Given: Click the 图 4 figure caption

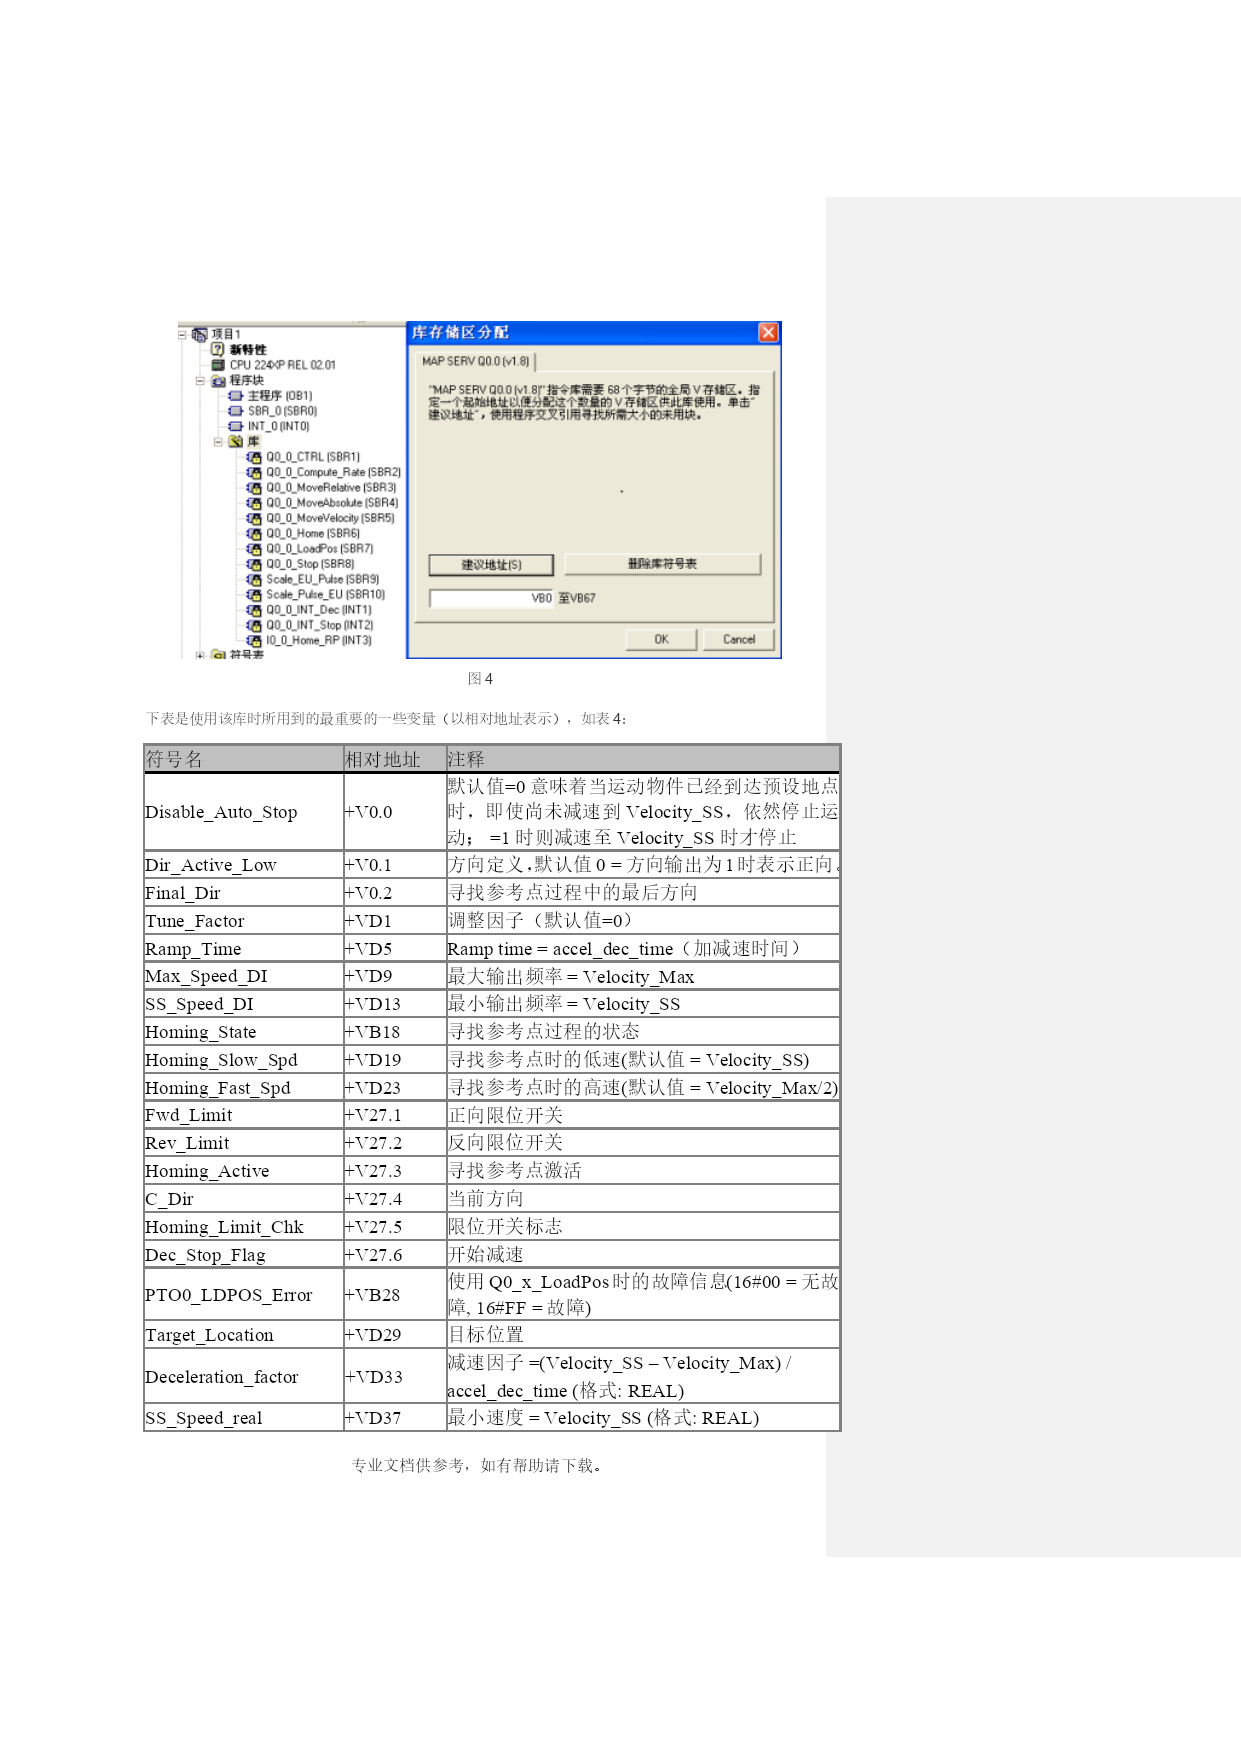Looking at the screenshot, I should click(480, 679).
